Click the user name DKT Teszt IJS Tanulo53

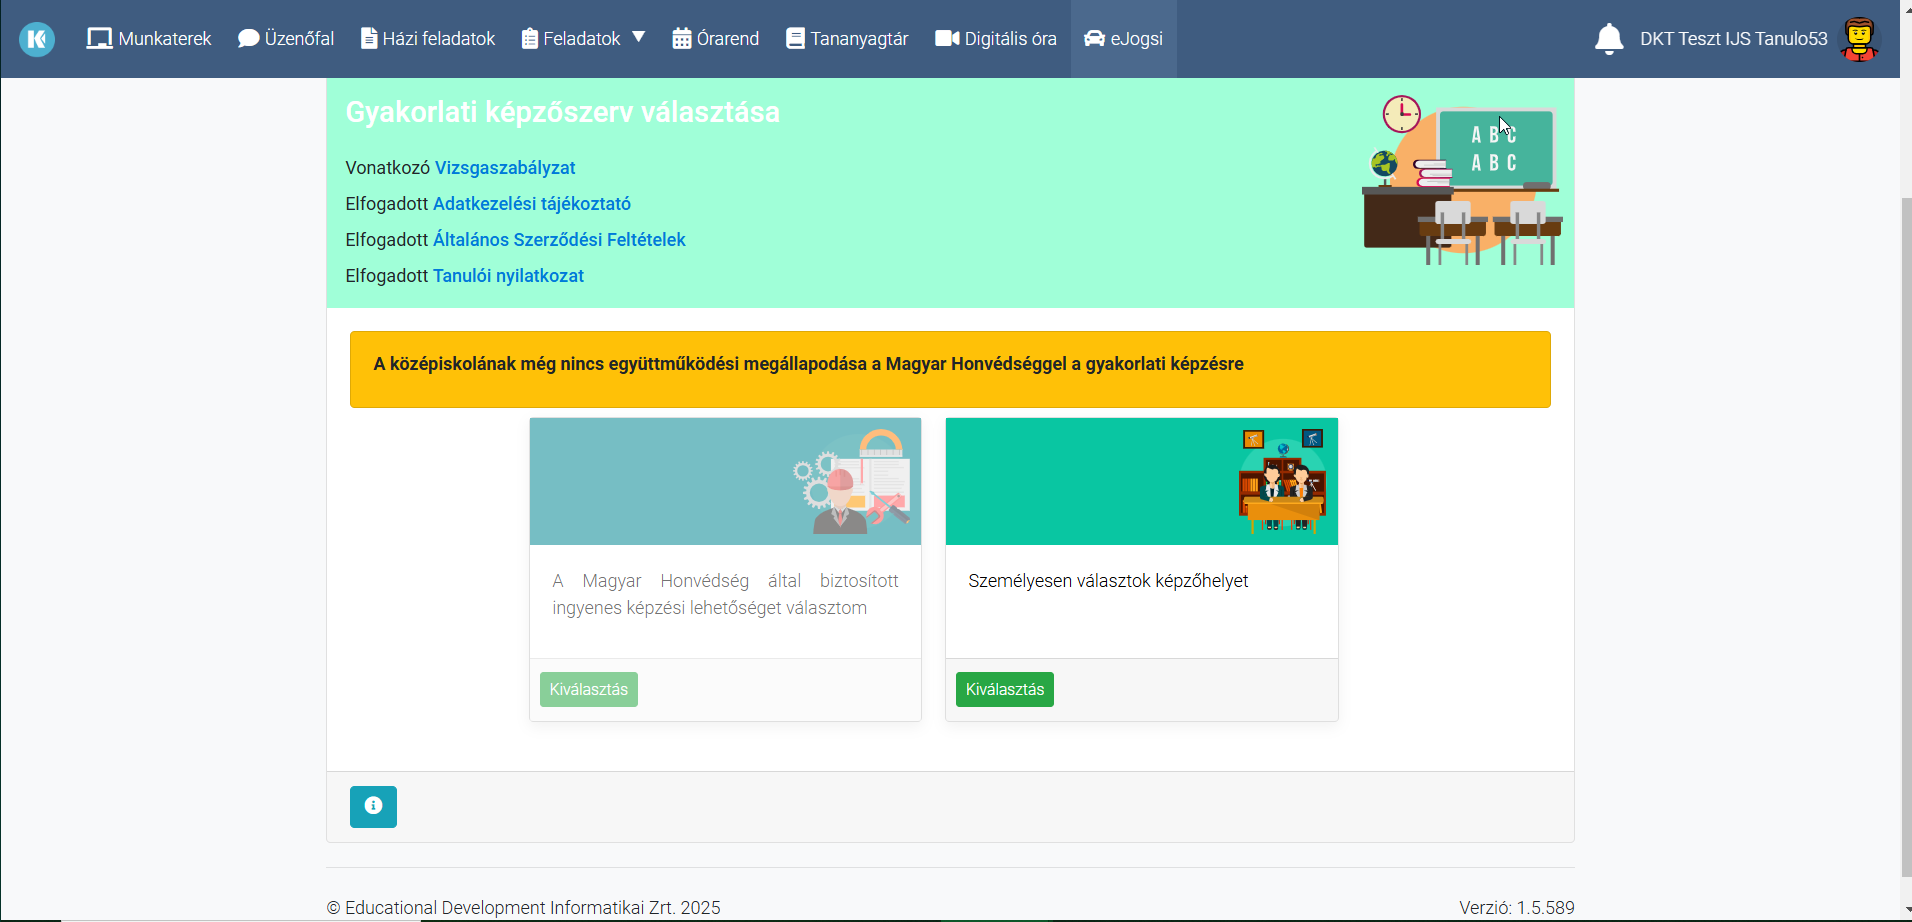1734,39
